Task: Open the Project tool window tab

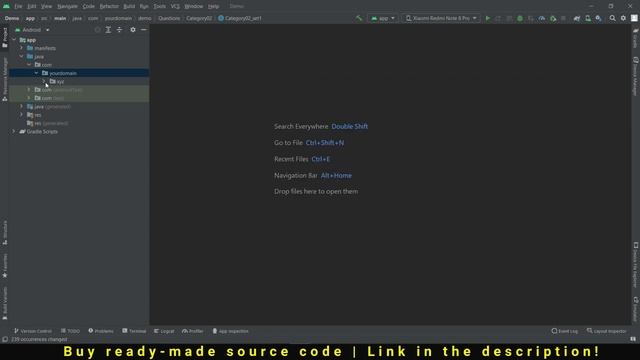Action: tap(5, 38)
